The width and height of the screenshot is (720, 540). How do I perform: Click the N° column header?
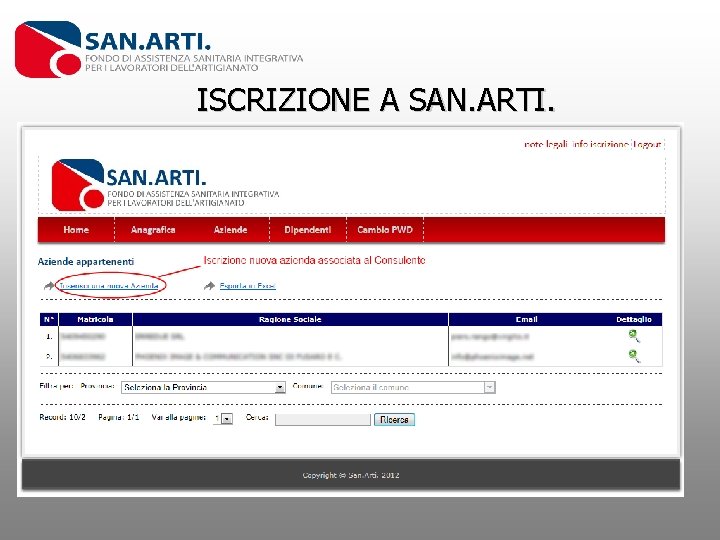(x=49, y=319)
